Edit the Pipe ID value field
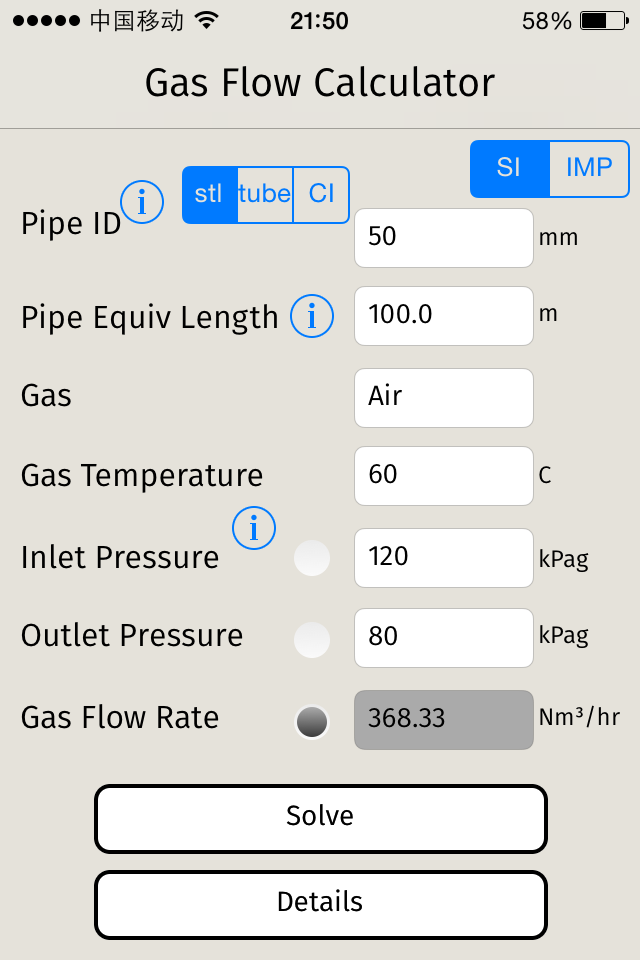Screen dimensions: 640x960 [444, 238]
